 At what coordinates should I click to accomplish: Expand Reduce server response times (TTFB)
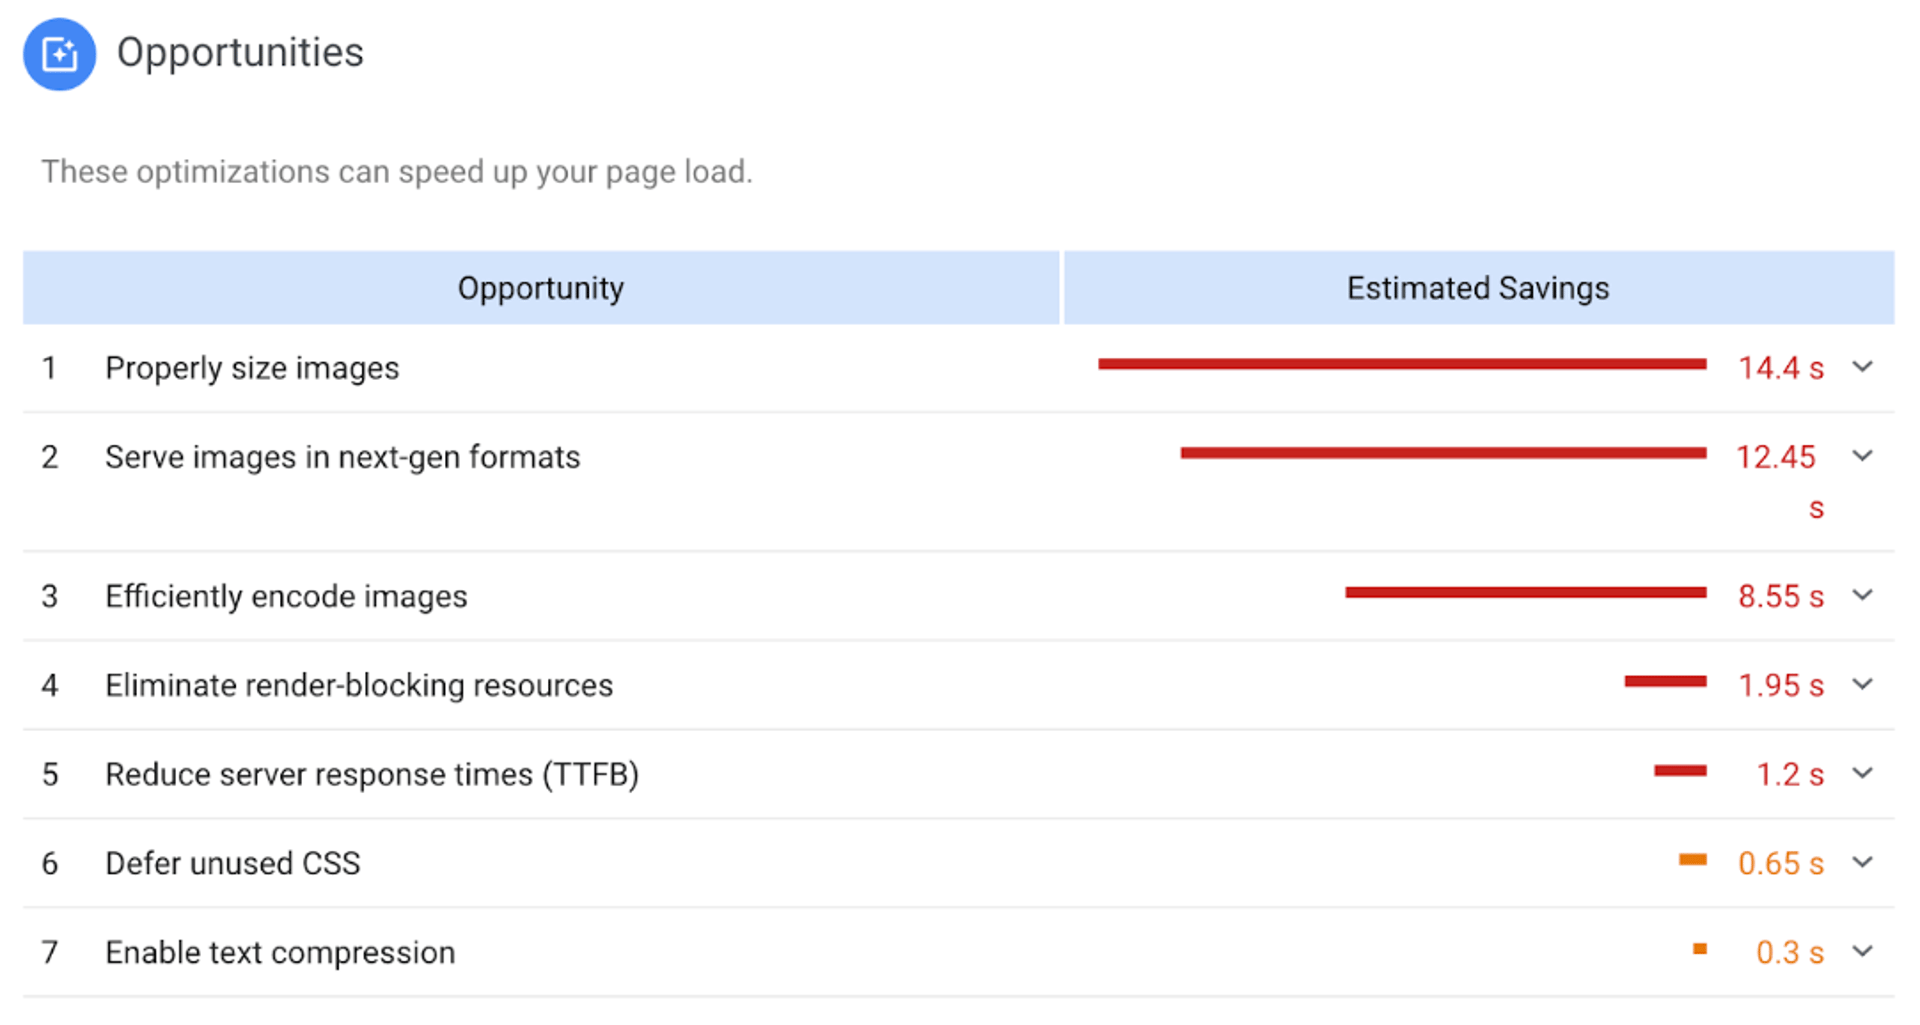tap(1863, 773)
